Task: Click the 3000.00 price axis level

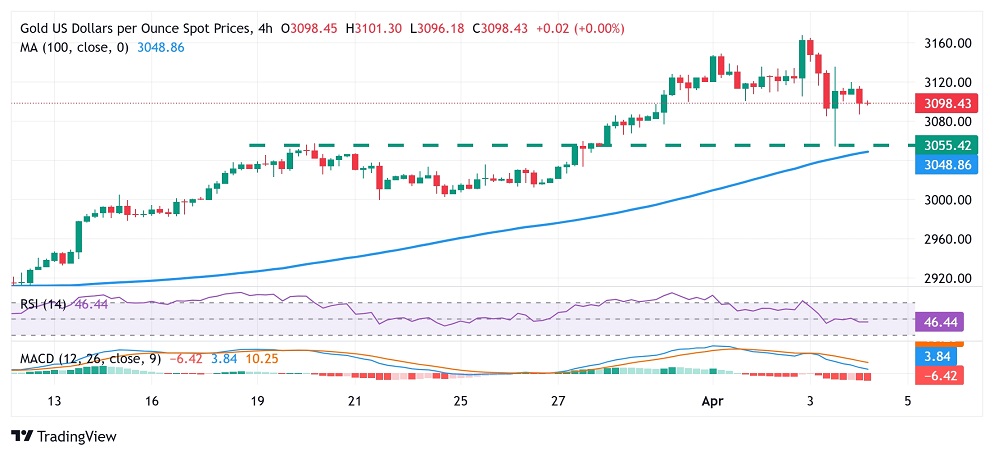Action: 946,200
